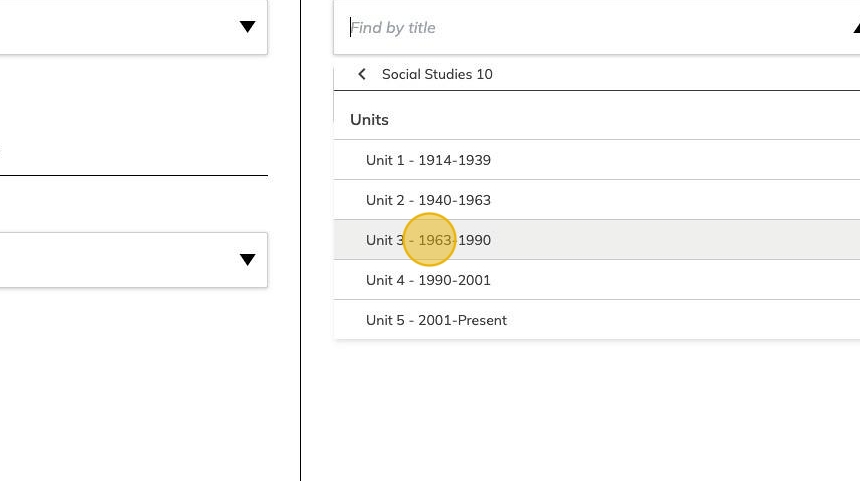Click the back chevron beside Social Studies 10
The image size is (860, 481).
pyautogui.click(x=362, y=74)
